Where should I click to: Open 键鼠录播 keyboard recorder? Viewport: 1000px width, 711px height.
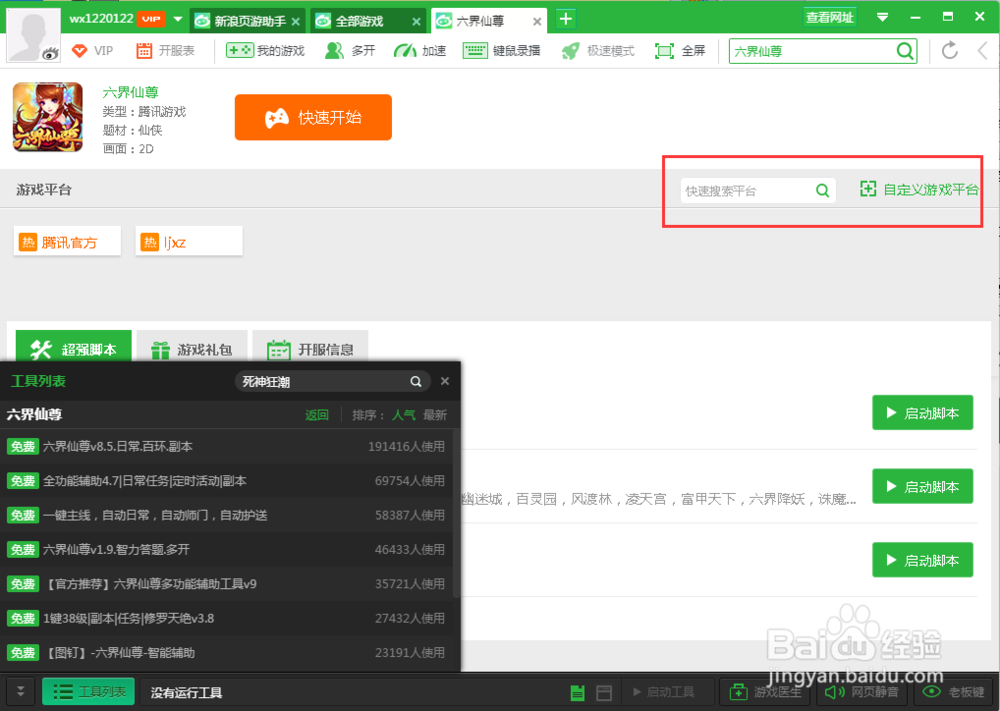tap(501, 51)
